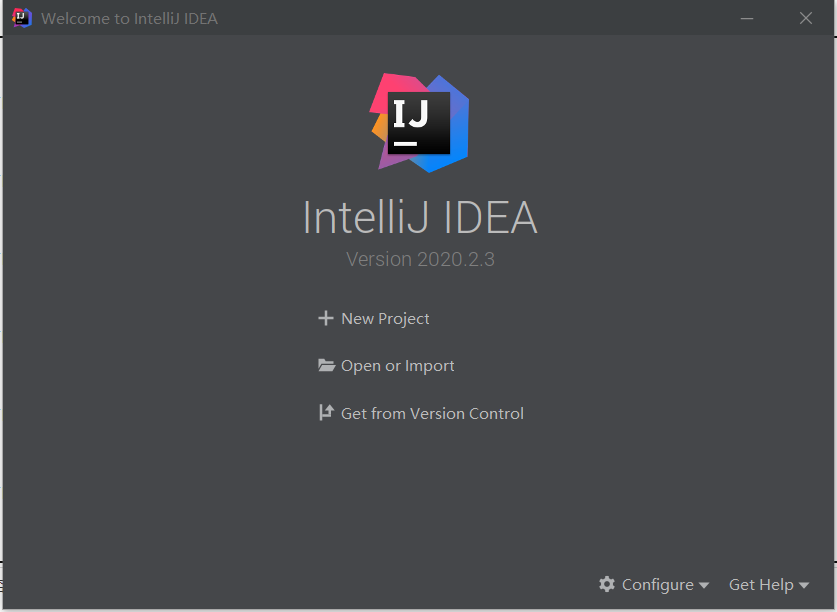Image resolution: width=837 pixels, height=612 pixels.
Task: Expand the Get Help dropdown arrow
Action: coord(804,586)
